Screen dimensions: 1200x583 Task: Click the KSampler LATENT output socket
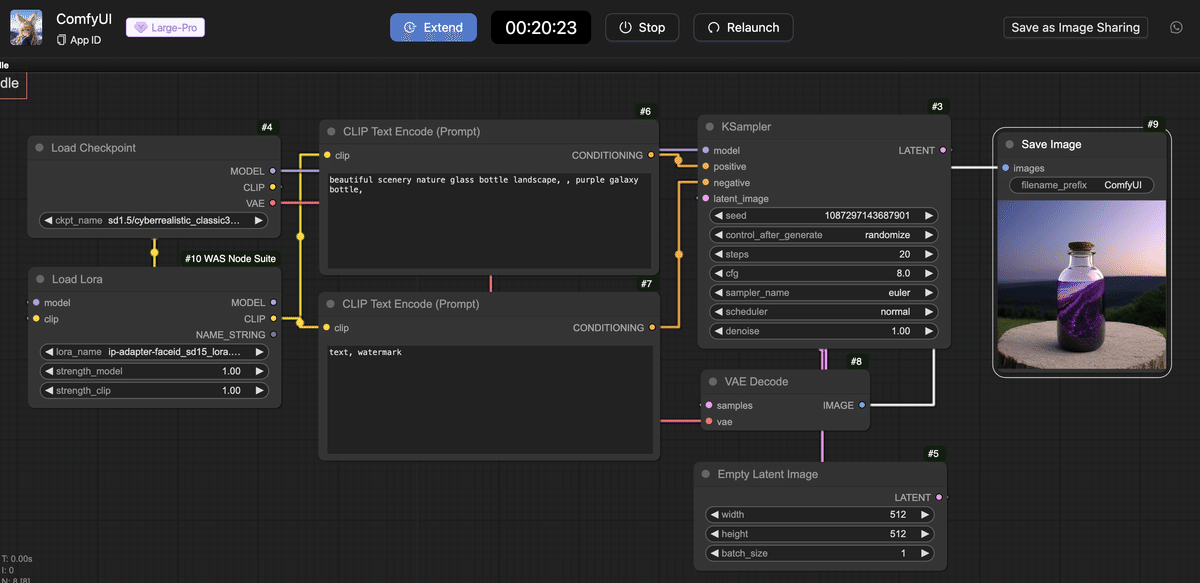[944, 151]
